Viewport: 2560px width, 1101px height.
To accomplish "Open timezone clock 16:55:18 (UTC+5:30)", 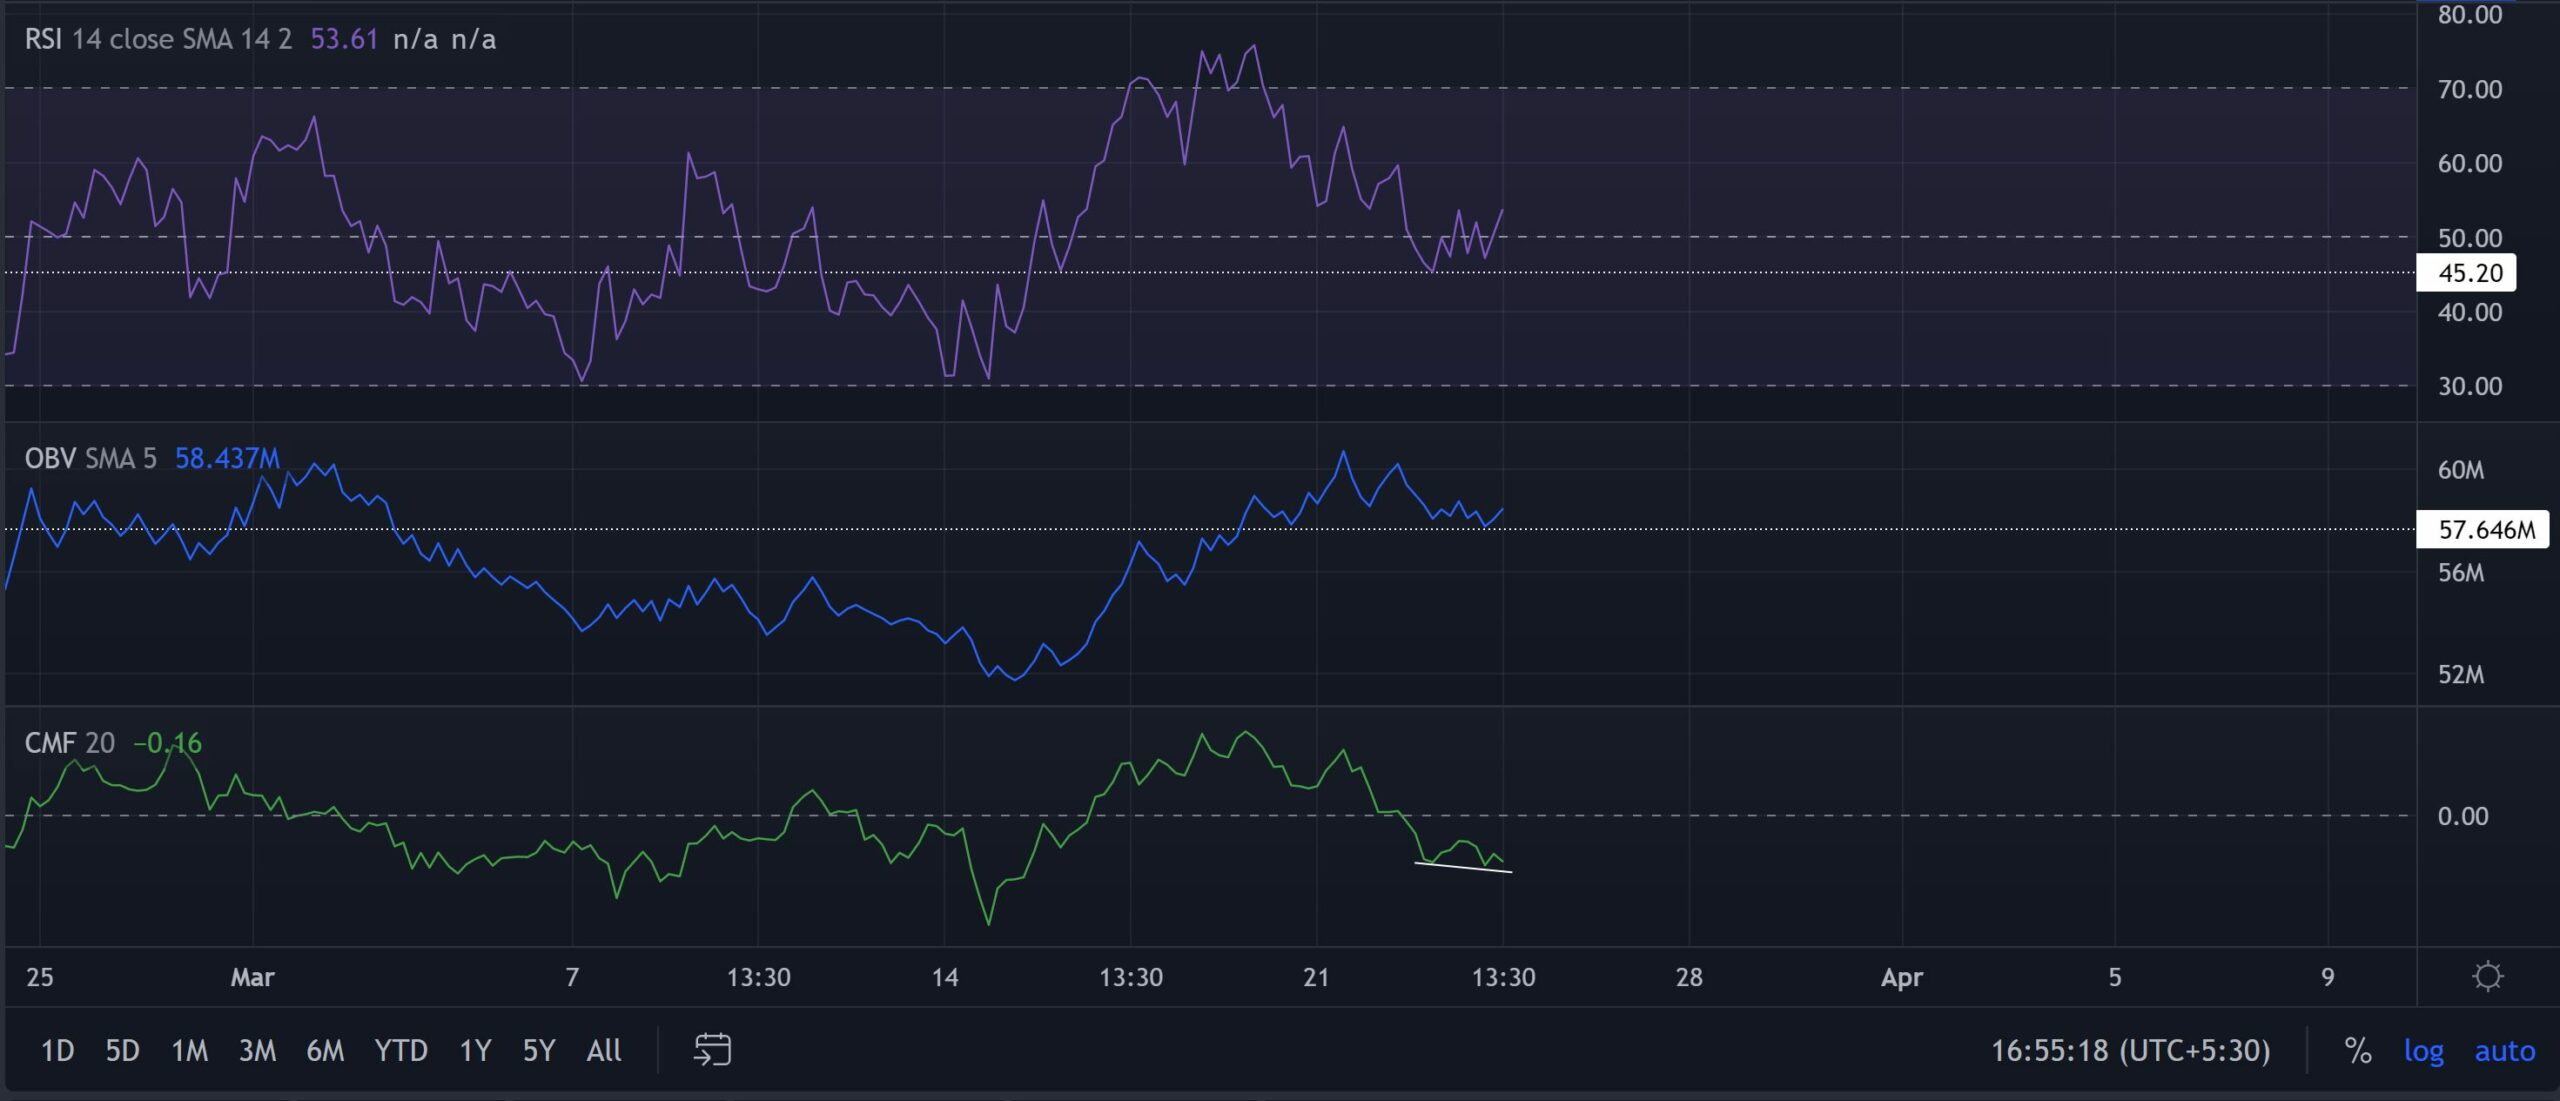I will [2130, 1050].
